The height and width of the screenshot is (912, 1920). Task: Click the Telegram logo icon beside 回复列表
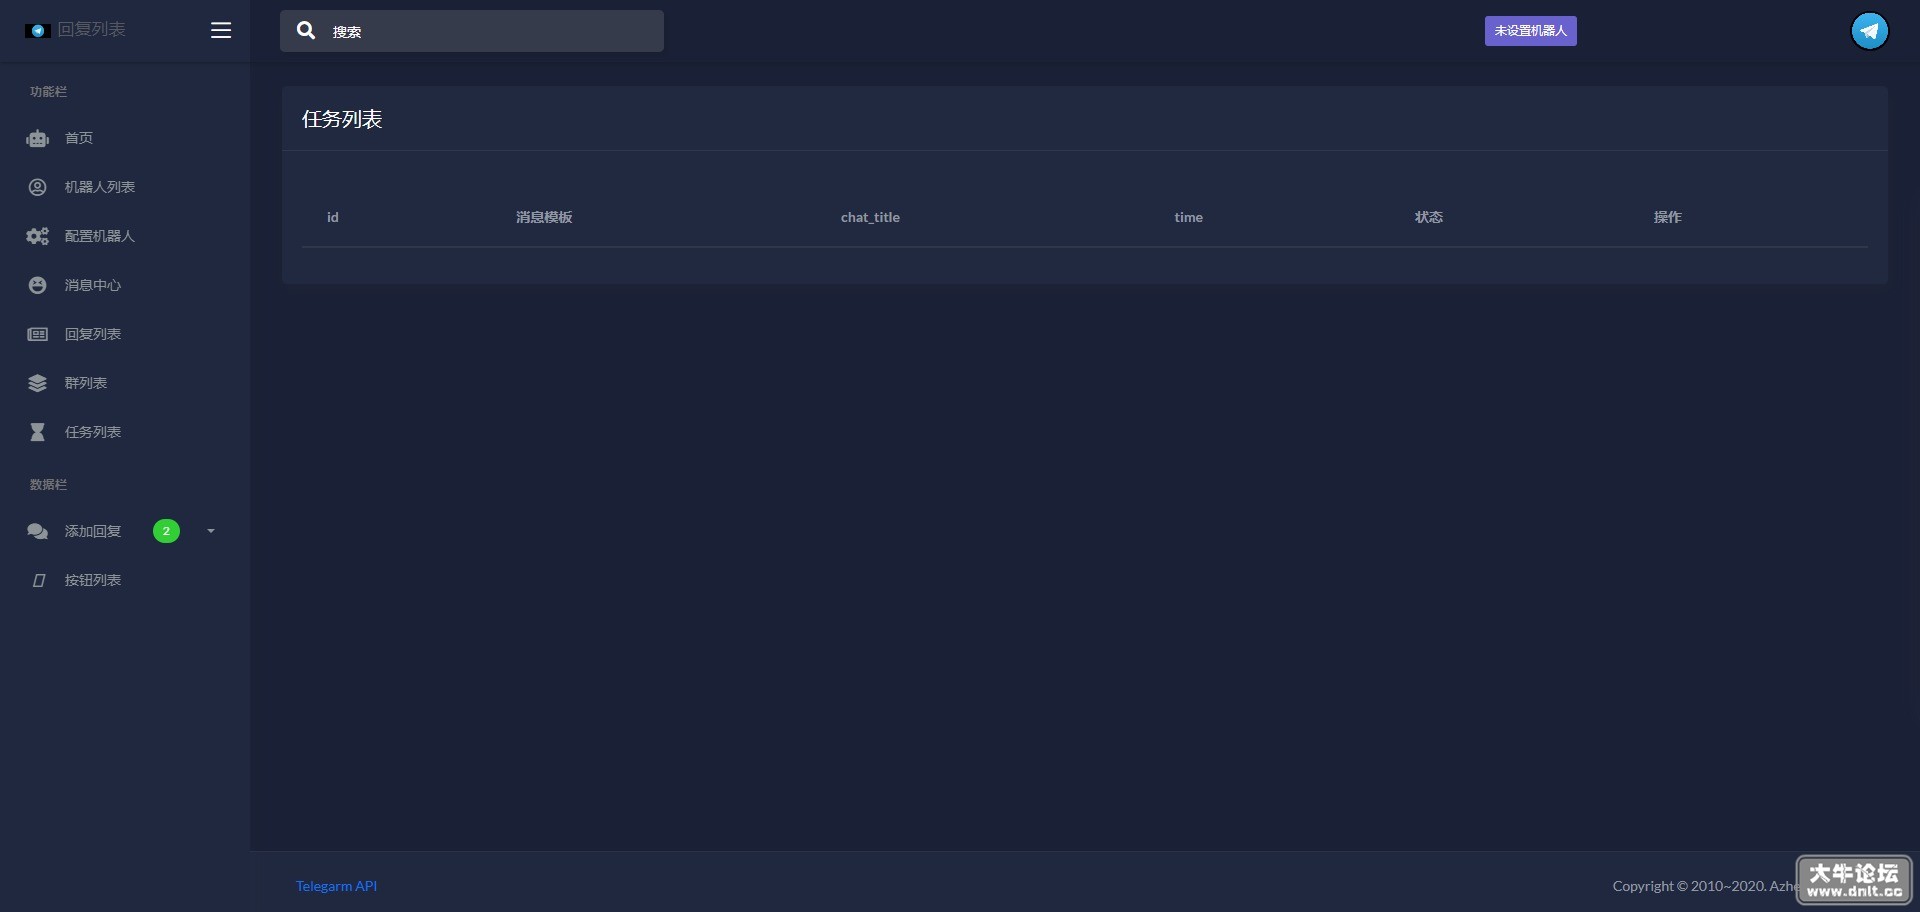(38, 31)
